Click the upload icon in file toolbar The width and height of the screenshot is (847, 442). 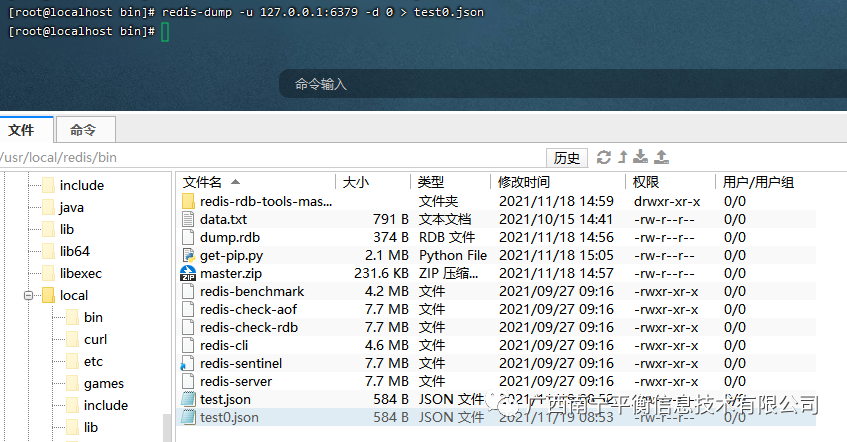pos(661,157)
